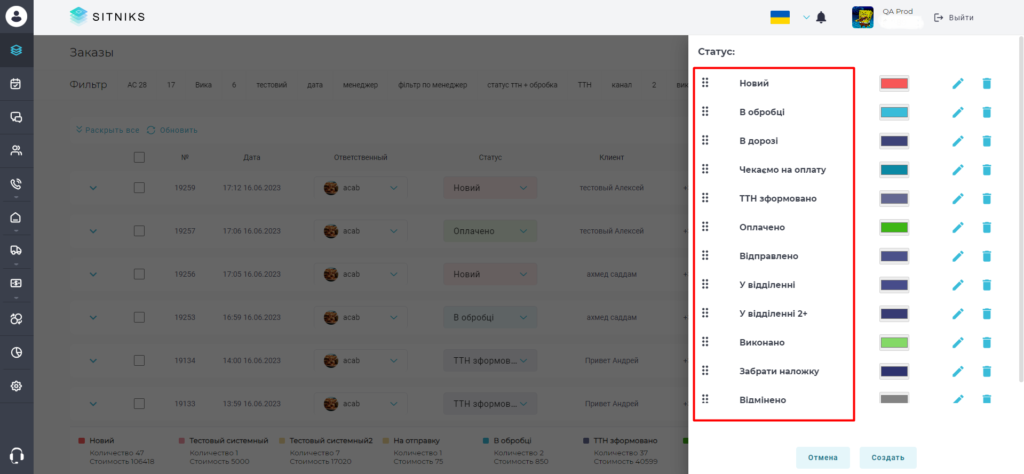The height and width of the screenshot is (474, 1024).
Task: Select the АС 28 filter tab
Action: 137,85
